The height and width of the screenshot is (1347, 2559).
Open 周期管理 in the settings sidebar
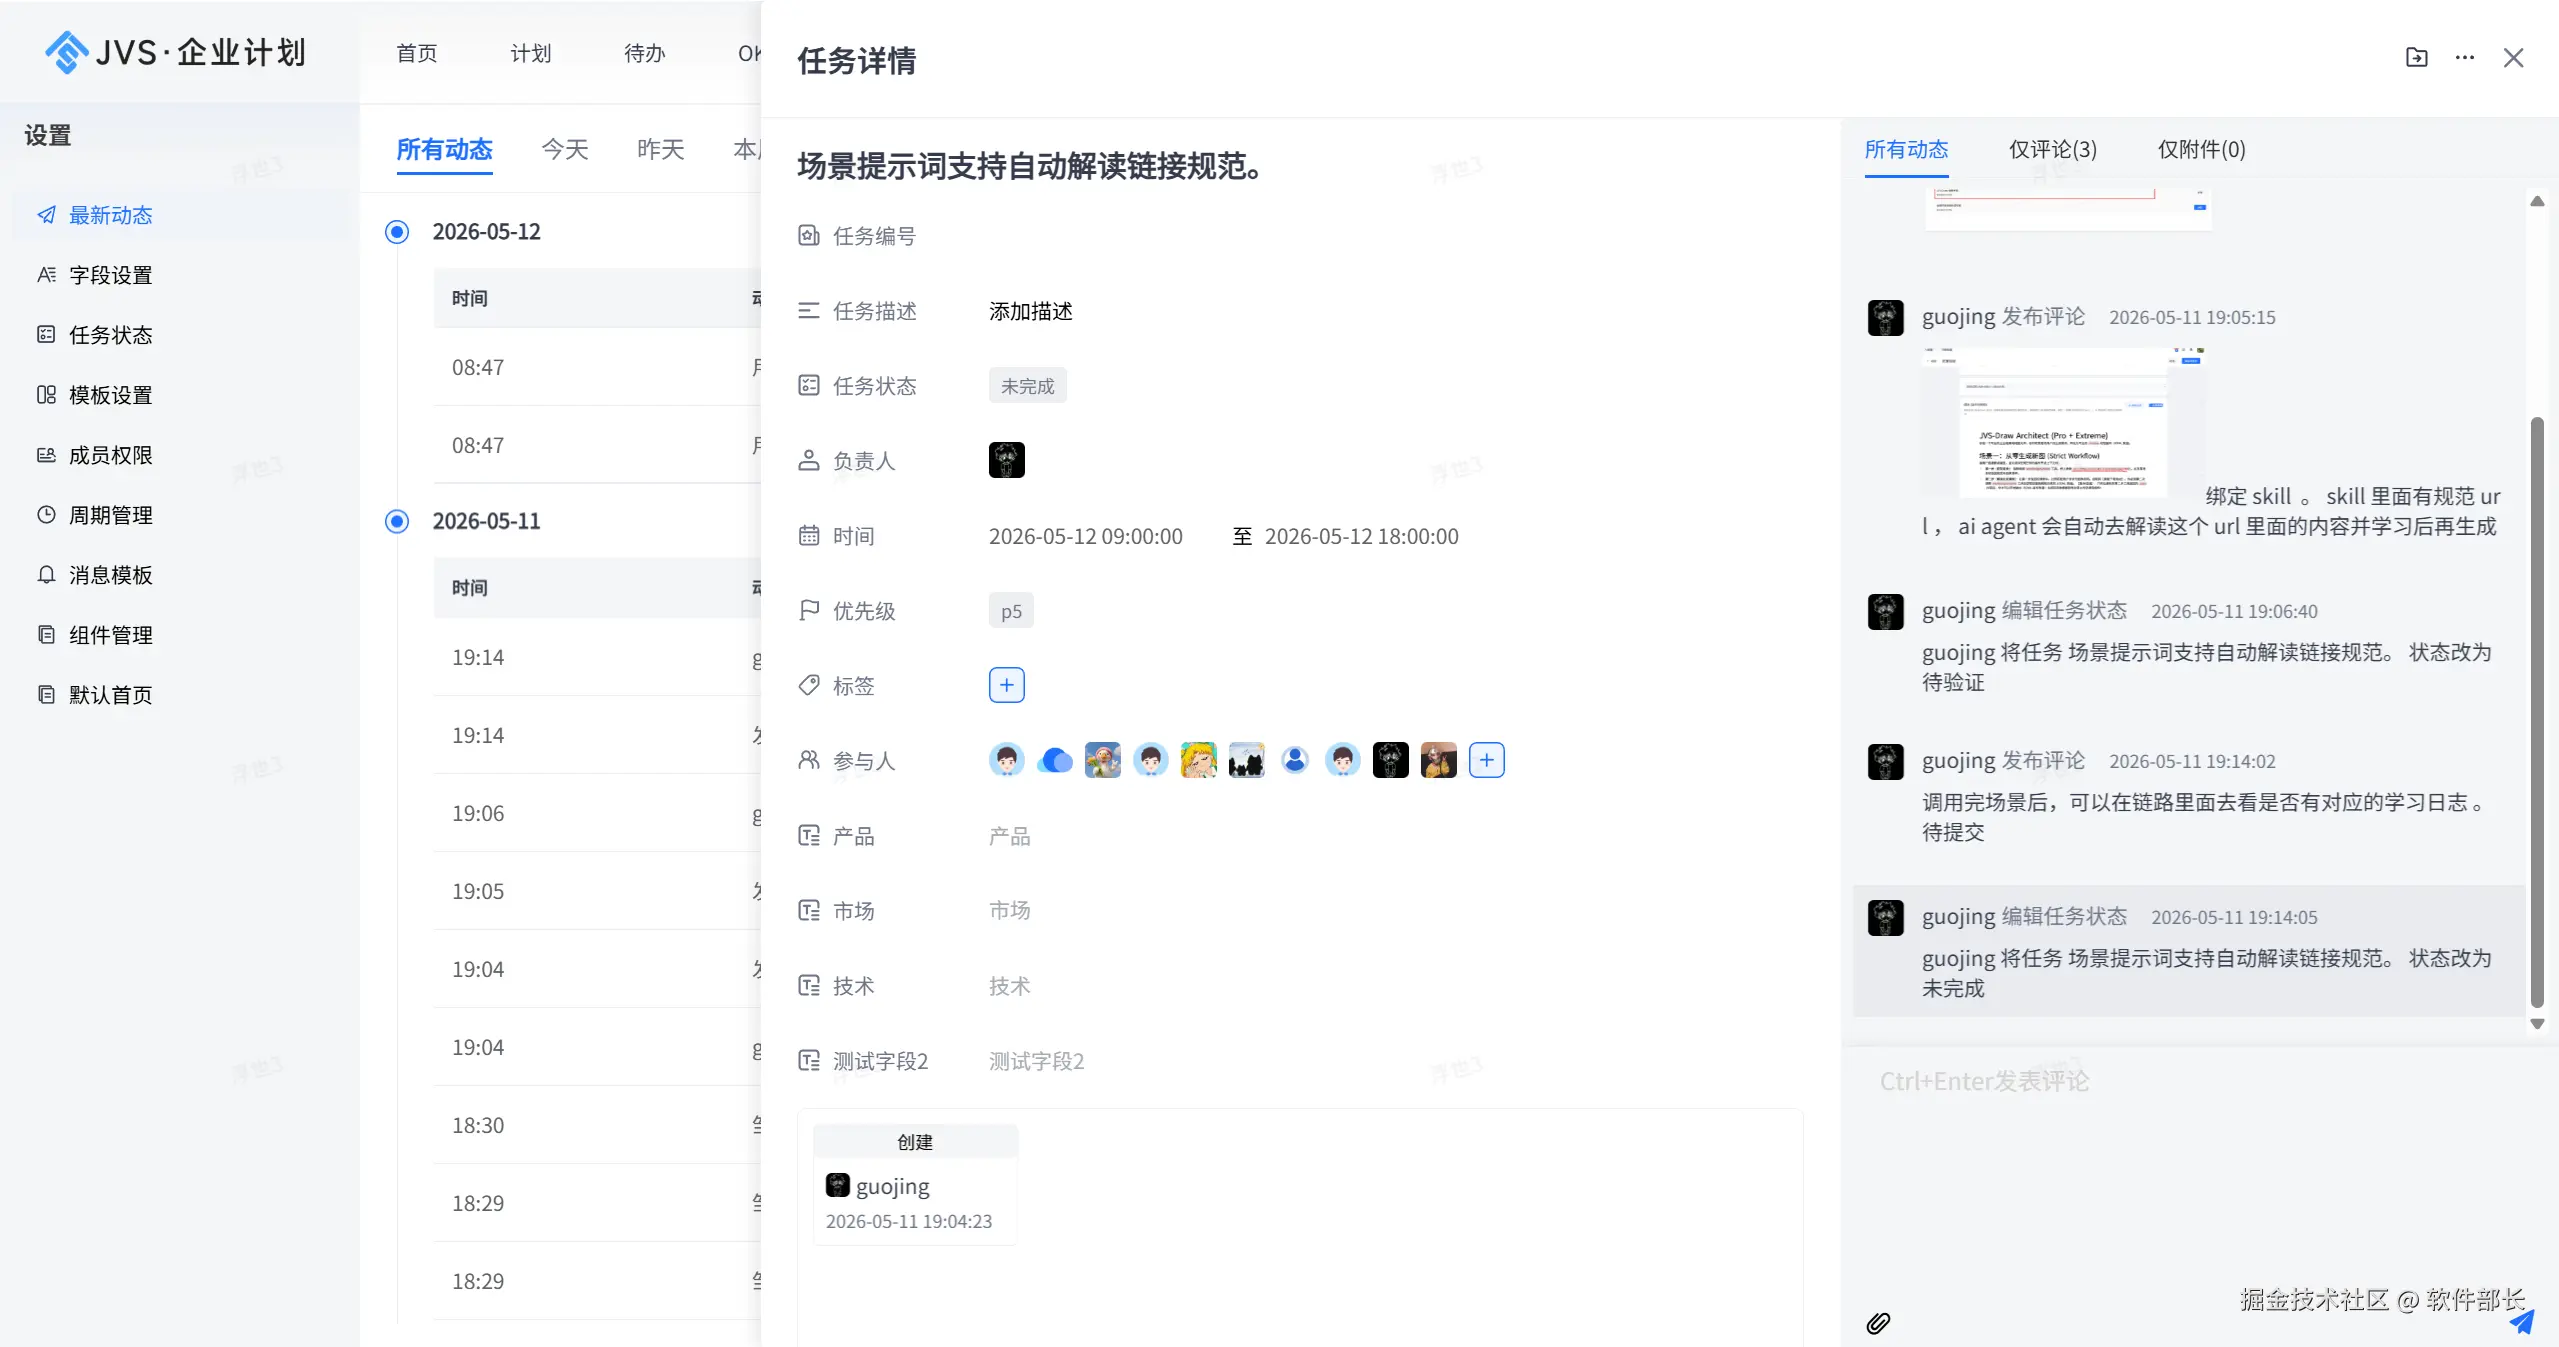(110, 515)
